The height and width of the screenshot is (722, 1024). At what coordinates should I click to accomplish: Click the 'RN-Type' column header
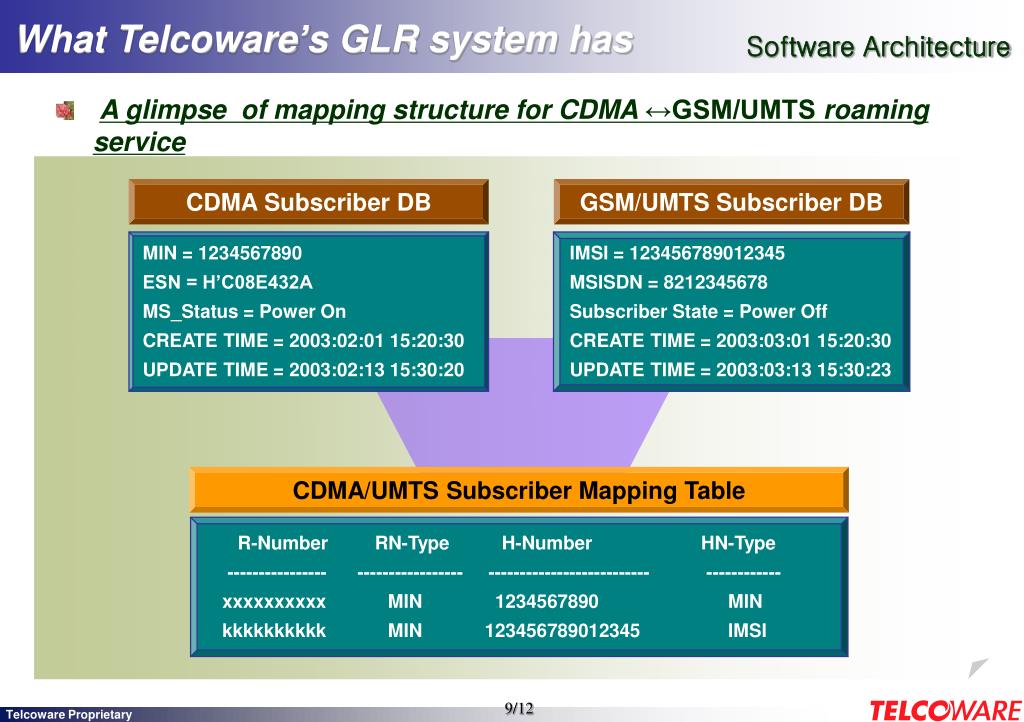pyautogui.click(x=411, y=543)
